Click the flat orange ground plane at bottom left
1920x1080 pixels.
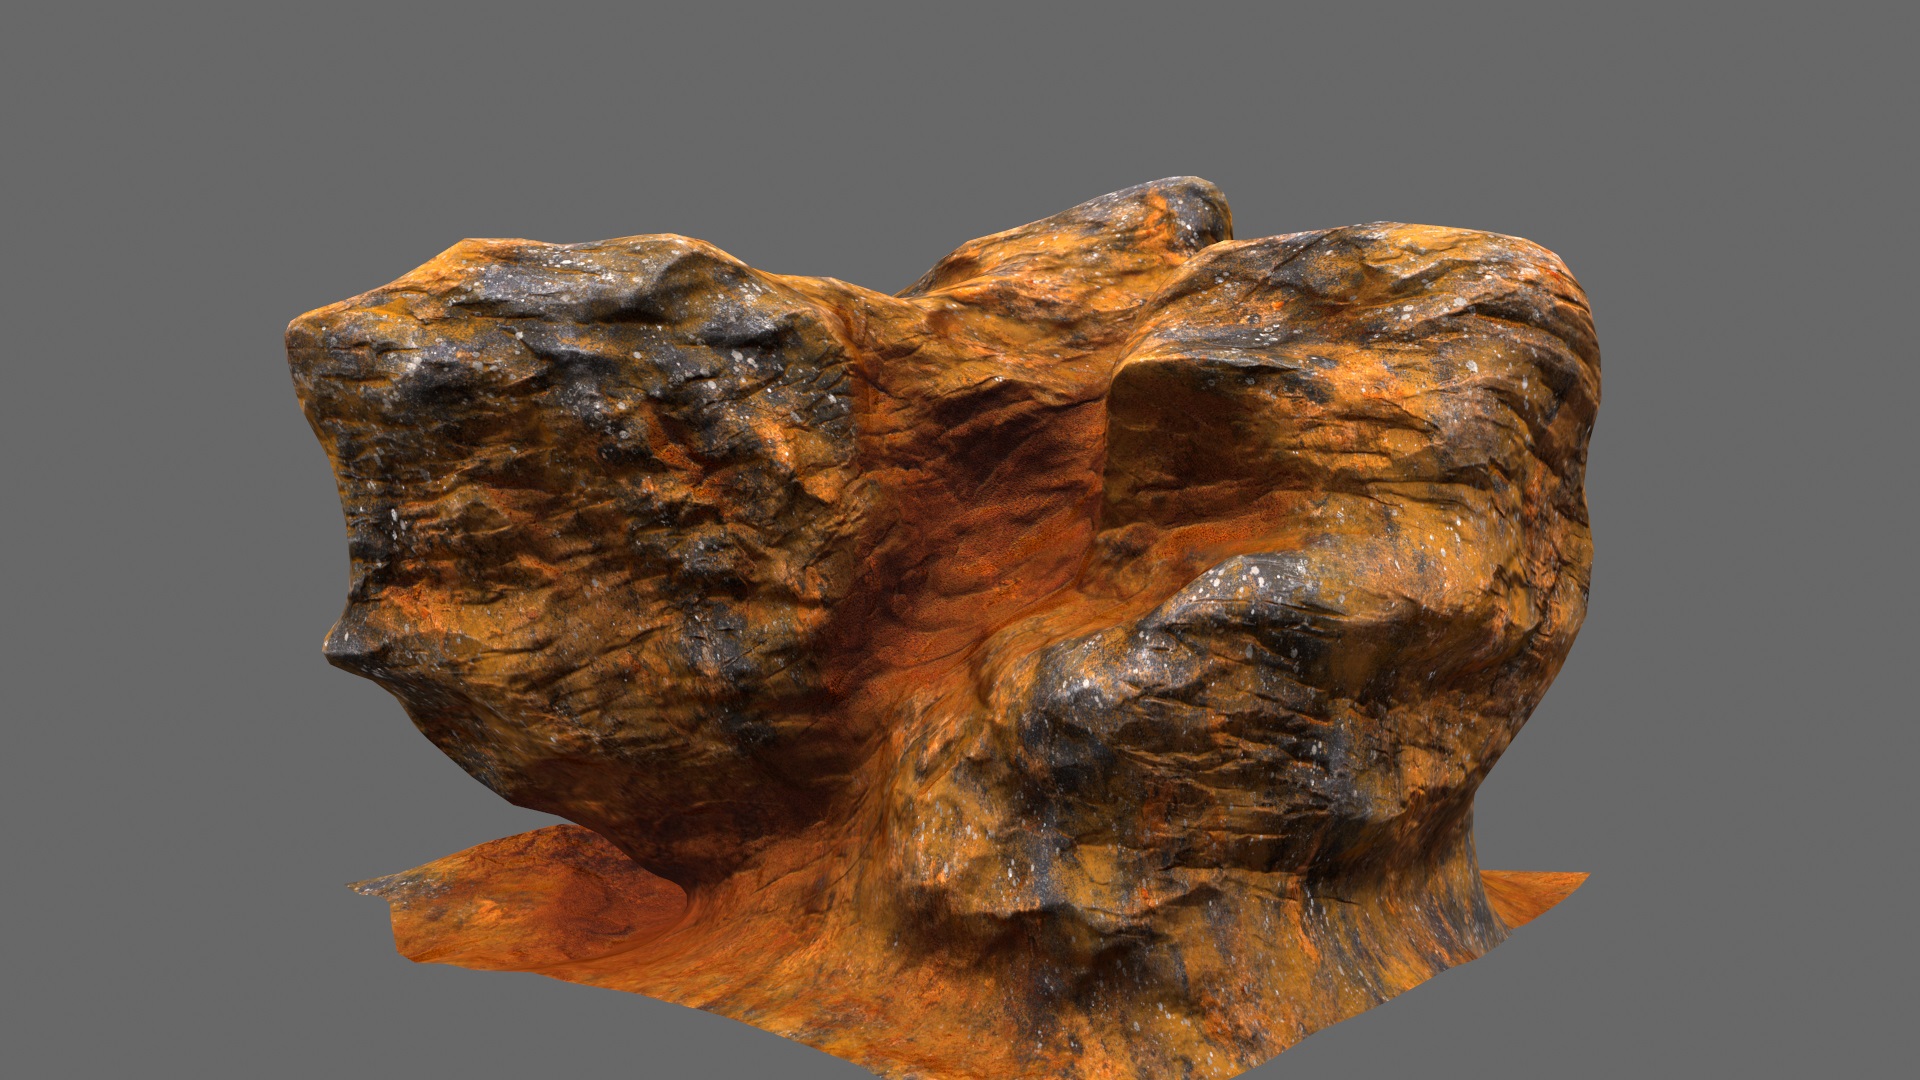pos(520,900)
